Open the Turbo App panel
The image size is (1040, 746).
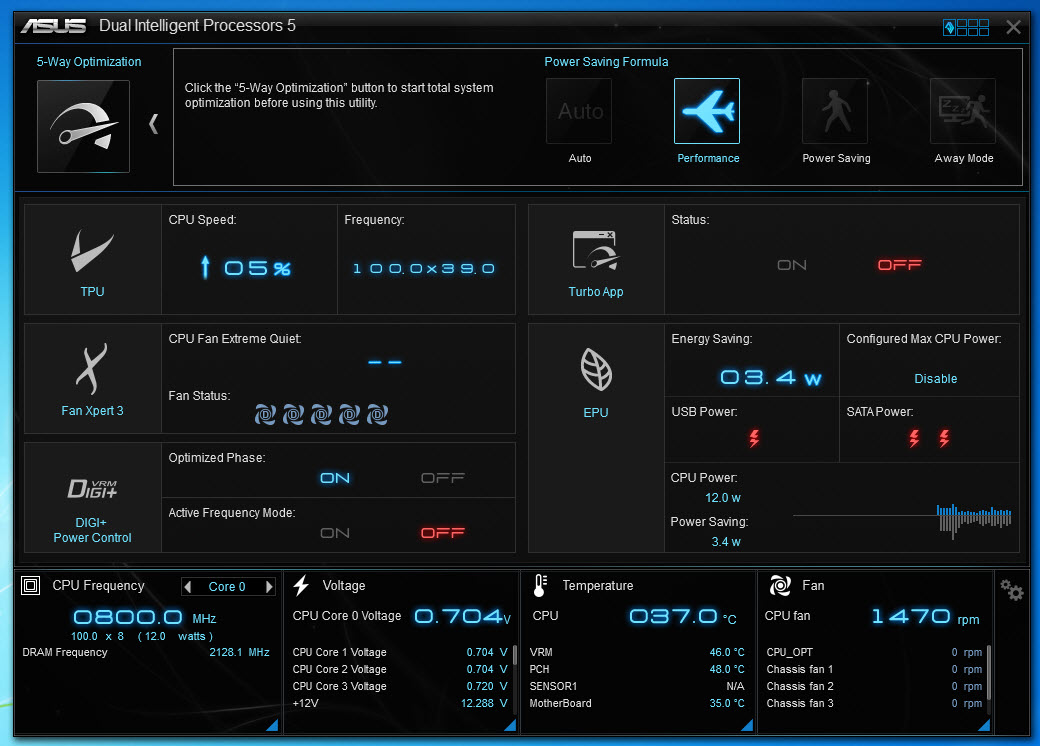pos(596,259)
